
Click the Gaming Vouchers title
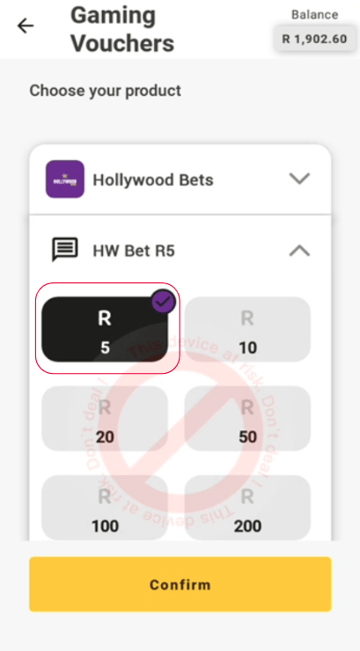pyautogui.click(x=122, y=29)
